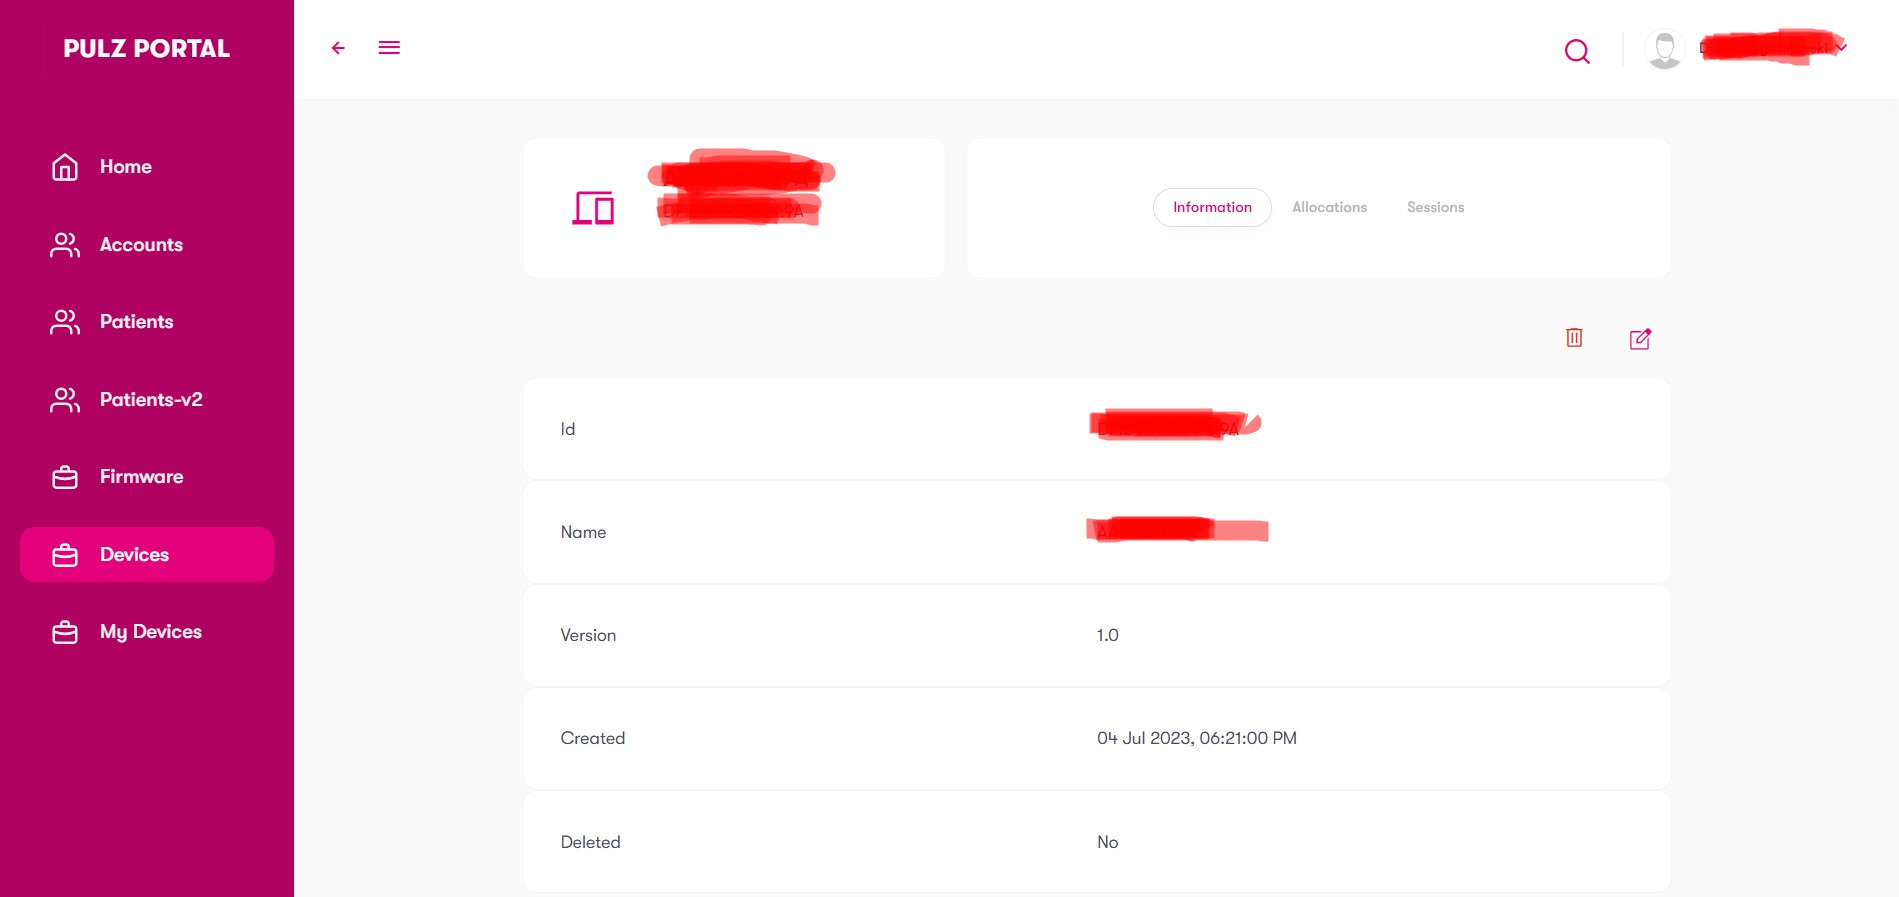1899x897 pixels.
Task: Go to Accounts in sidebar
Action: pyautogui.click(x=141, y=245)
